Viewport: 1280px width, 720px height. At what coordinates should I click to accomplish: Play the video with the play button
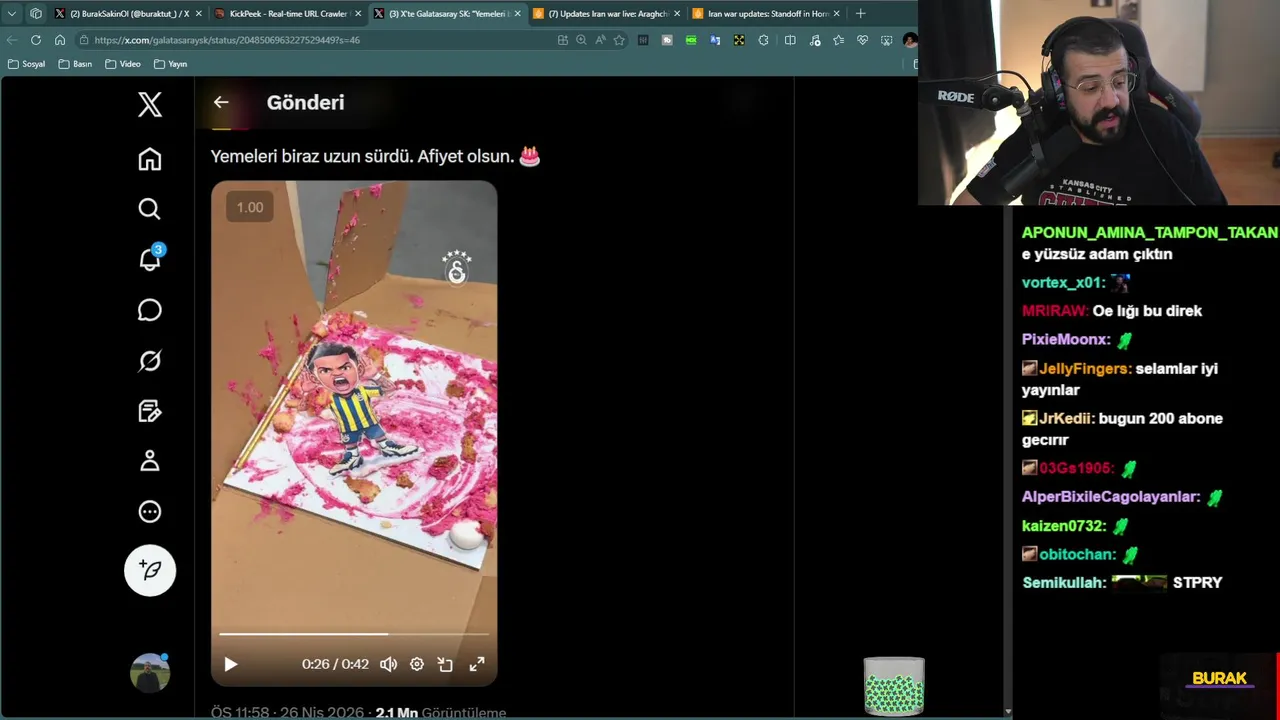[231, 664]
